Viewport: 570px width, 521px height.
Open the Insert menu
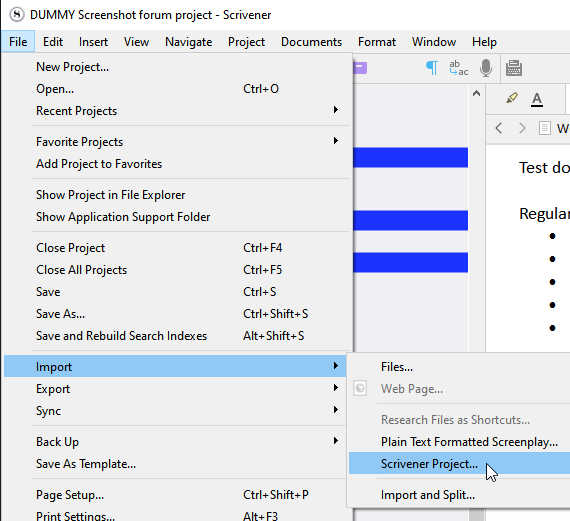tap(93, 42)
